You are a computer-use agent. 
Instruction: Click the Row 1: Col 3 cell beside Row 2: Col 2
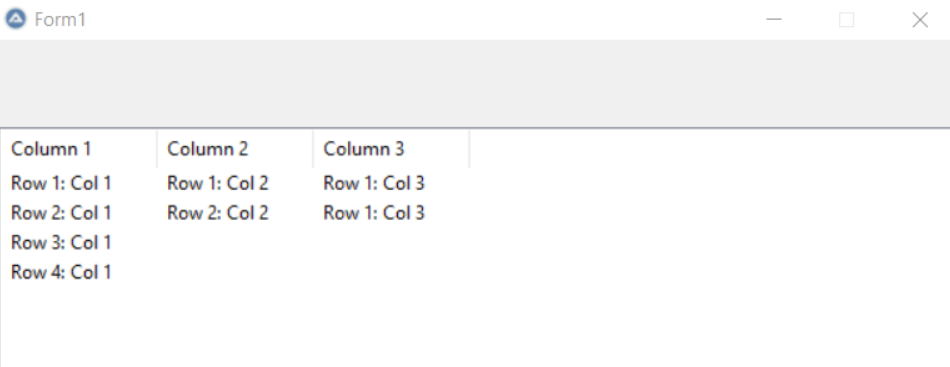pyautogui.click(x=374, y=213)
